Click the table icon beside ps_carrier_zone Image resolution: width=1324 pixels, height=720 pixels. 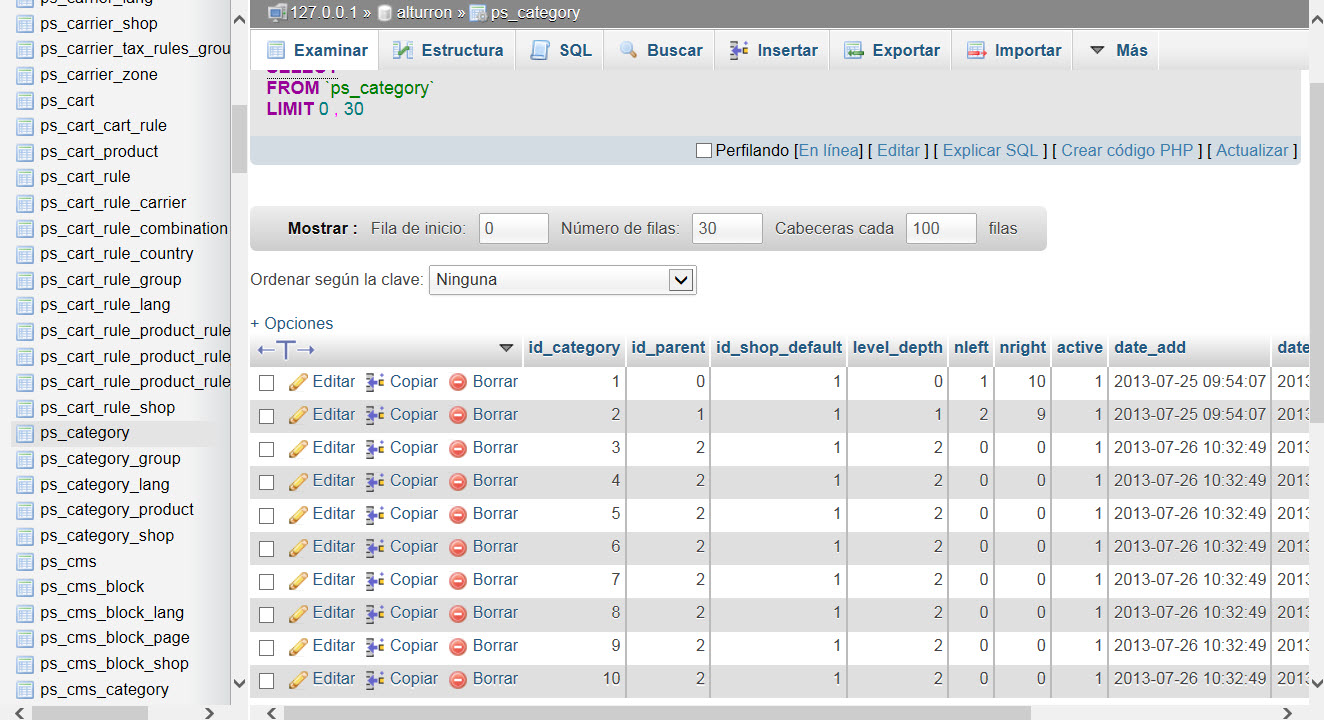pyautogui.click(x=25, y=75)
